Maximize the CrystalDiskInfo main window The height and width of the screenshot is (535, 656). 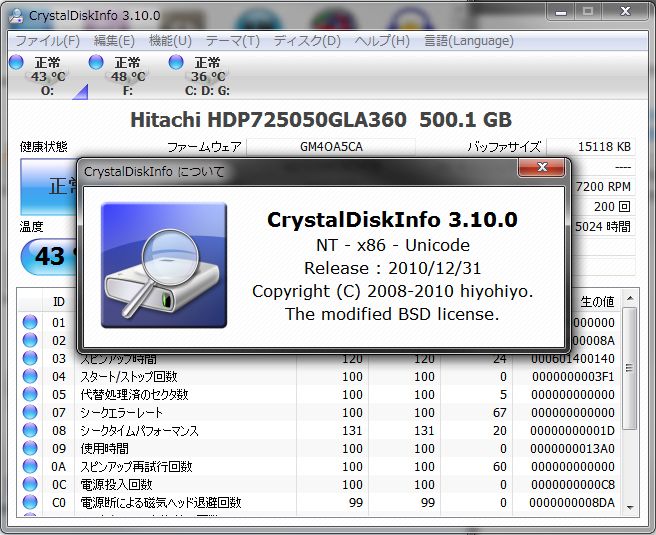(x=588, y=12)
